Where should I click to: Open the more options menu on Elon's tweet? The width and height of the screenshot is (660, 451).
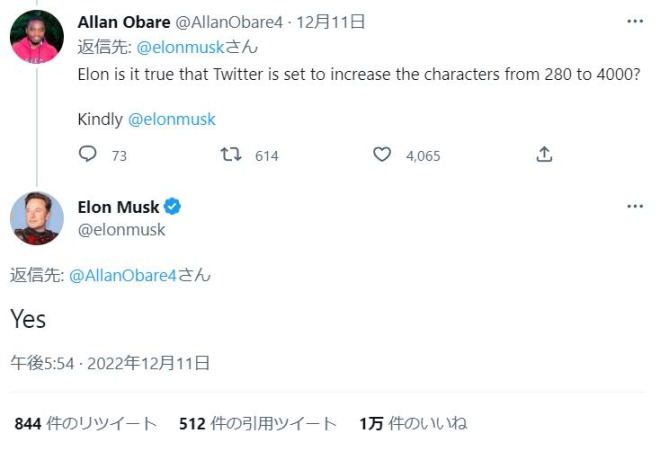point(635,206)
